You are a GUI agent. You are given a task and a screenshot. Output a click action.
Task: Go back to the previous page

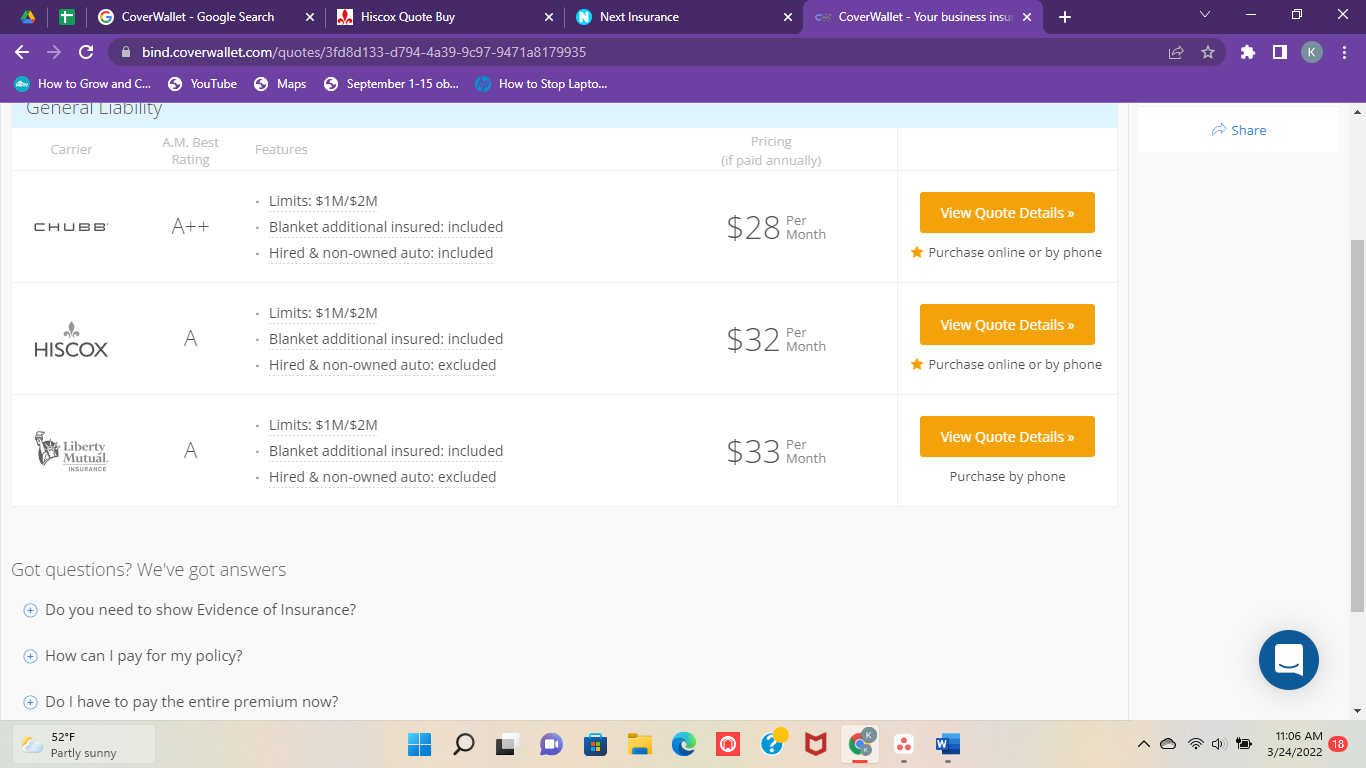click(22, 52)
